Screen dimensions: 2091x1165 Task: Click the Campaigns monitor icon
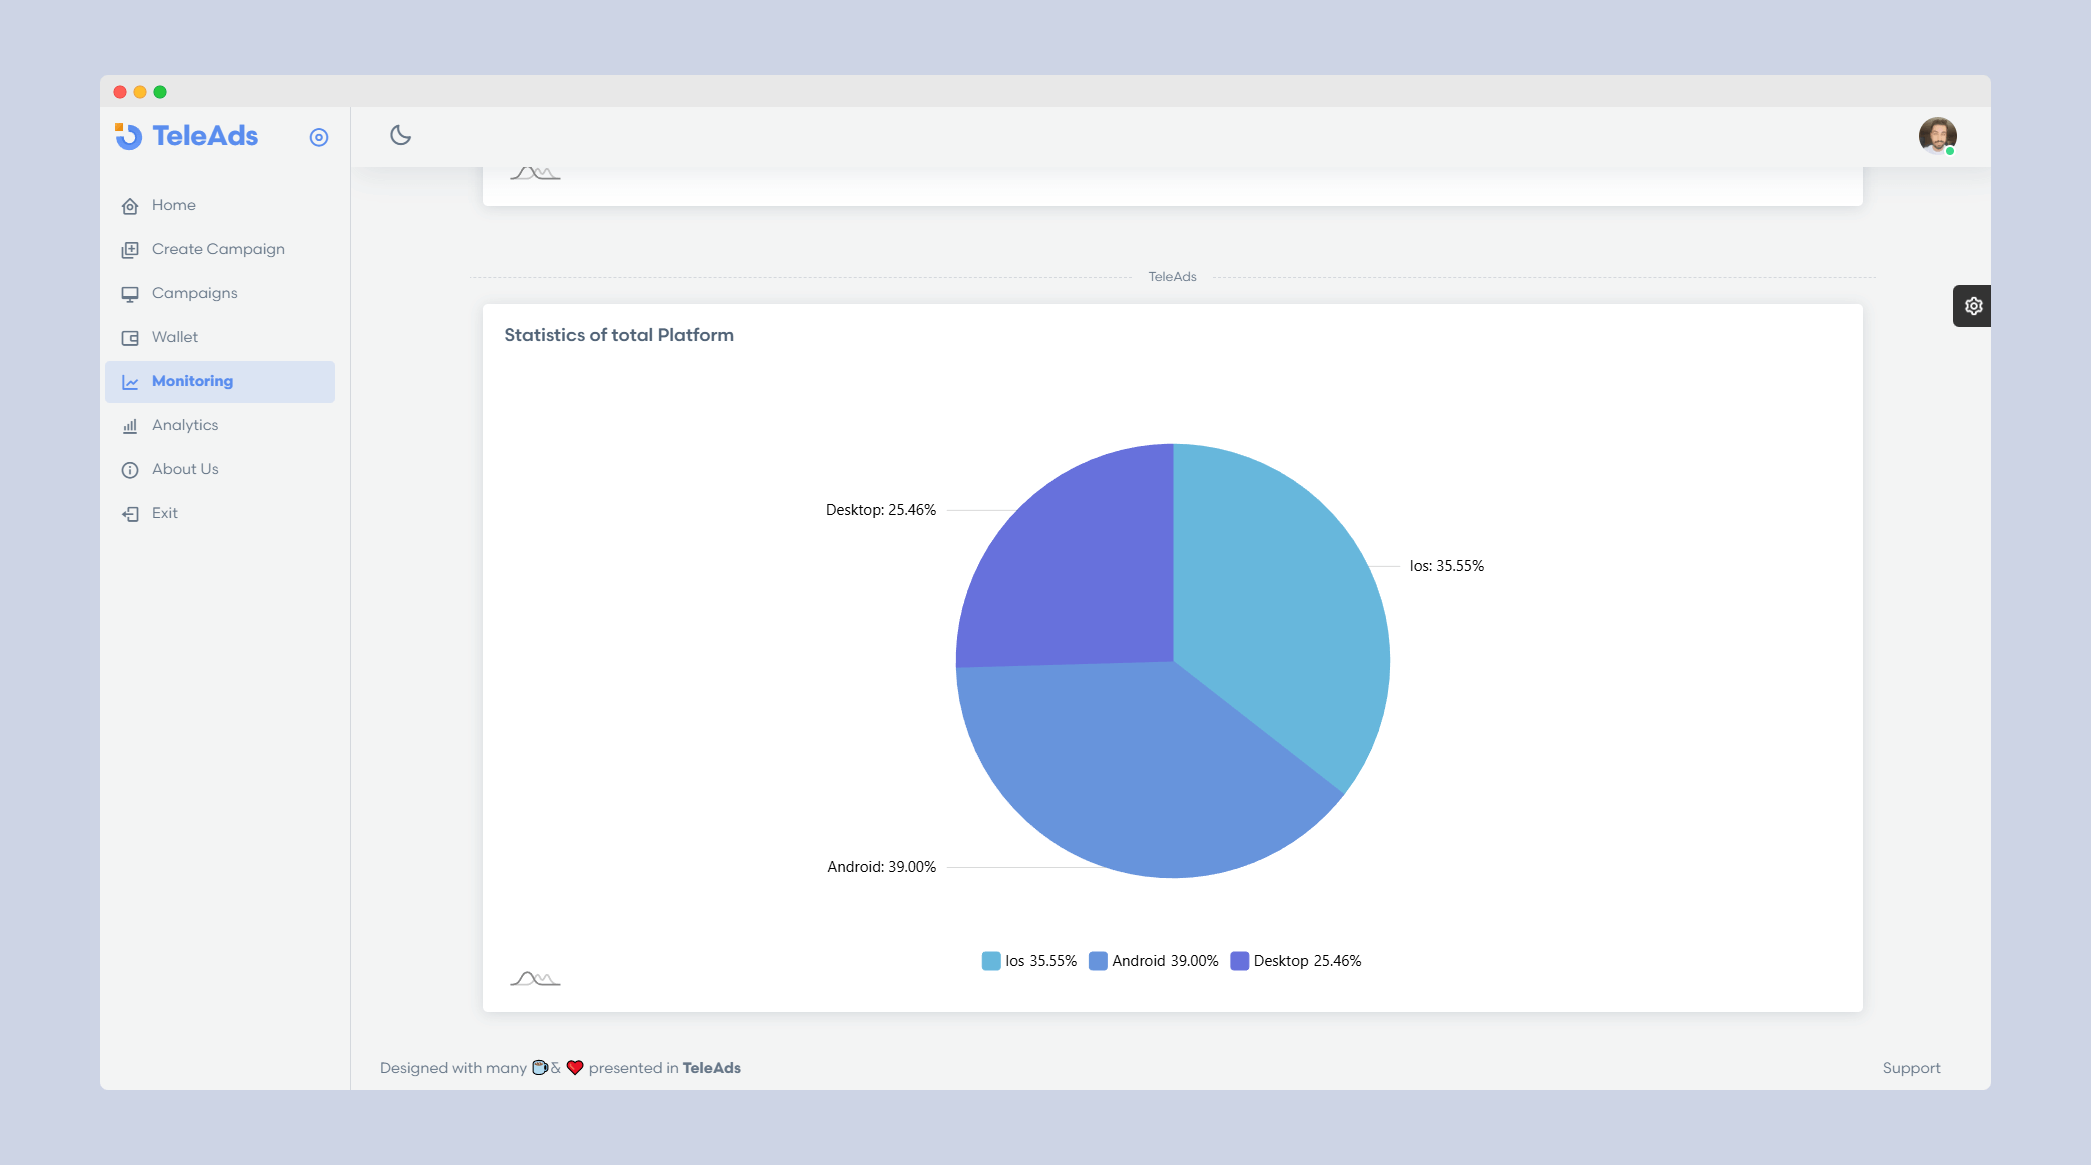[130, 294]
